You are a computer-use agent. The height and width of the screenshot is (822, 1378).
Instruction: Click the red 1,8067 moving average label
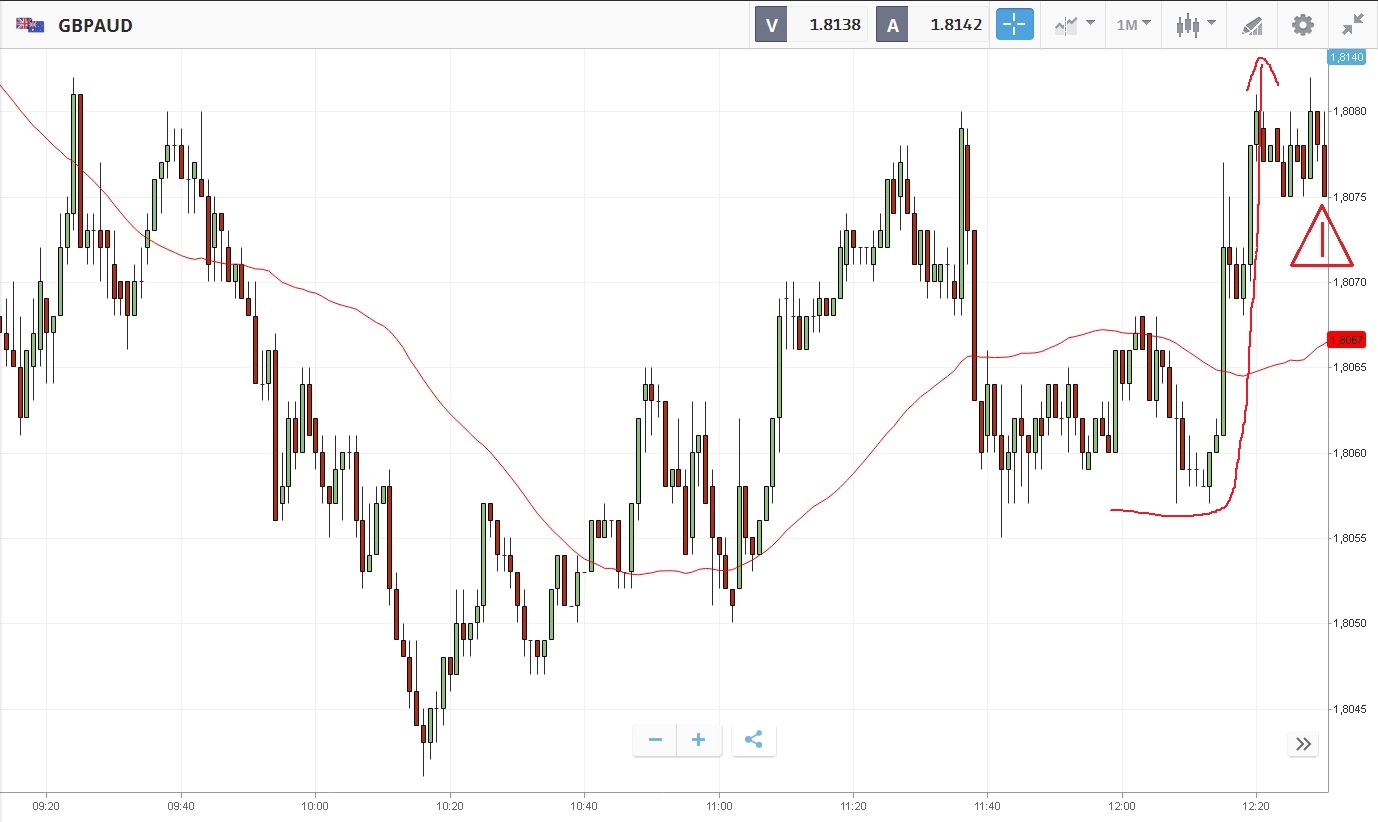click(x=1346, y=340)
